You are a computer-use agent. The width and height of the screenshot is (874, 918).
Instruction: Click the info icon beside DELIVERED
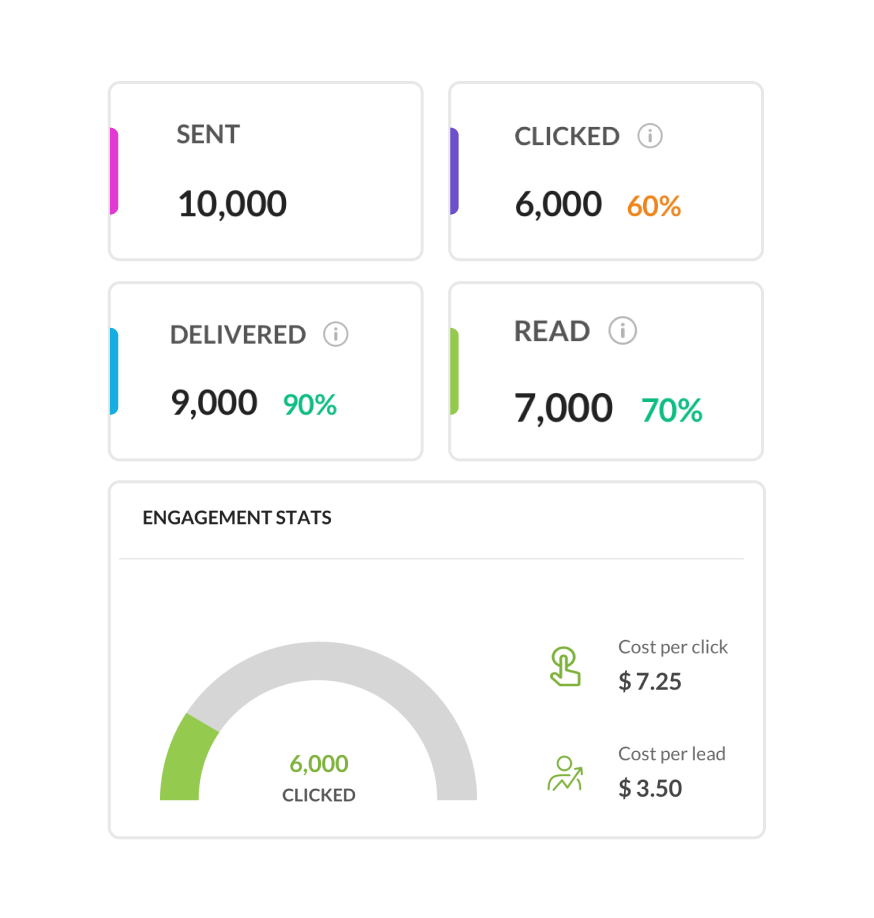(x=336, y=334)
